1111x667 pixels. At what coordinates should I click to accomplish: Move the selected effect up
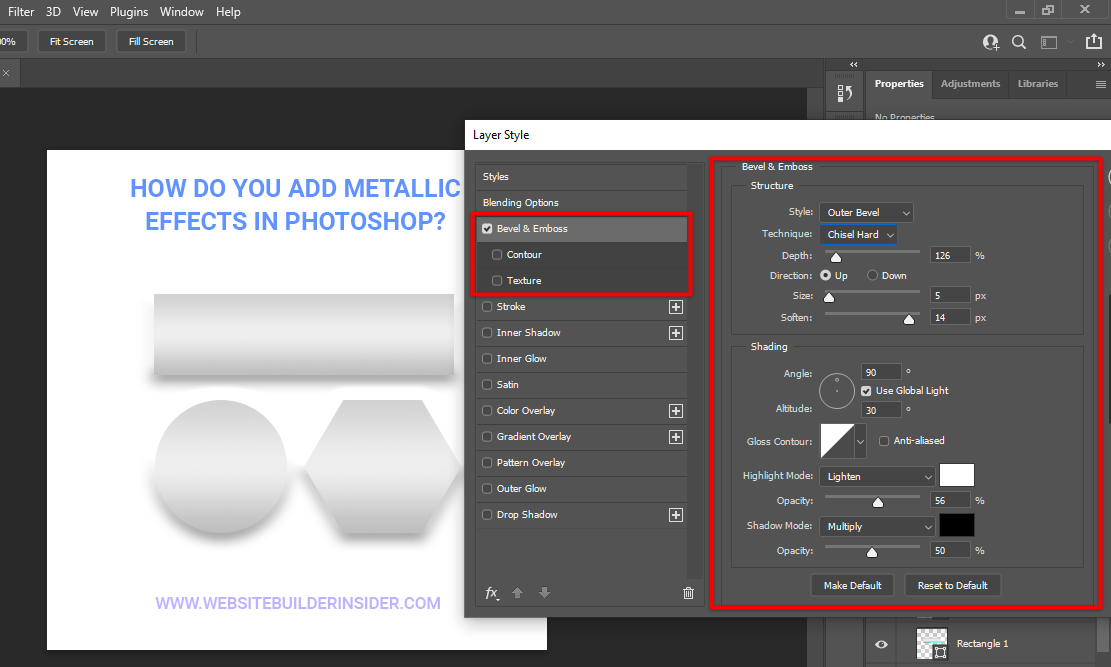[x=517, y=592]
